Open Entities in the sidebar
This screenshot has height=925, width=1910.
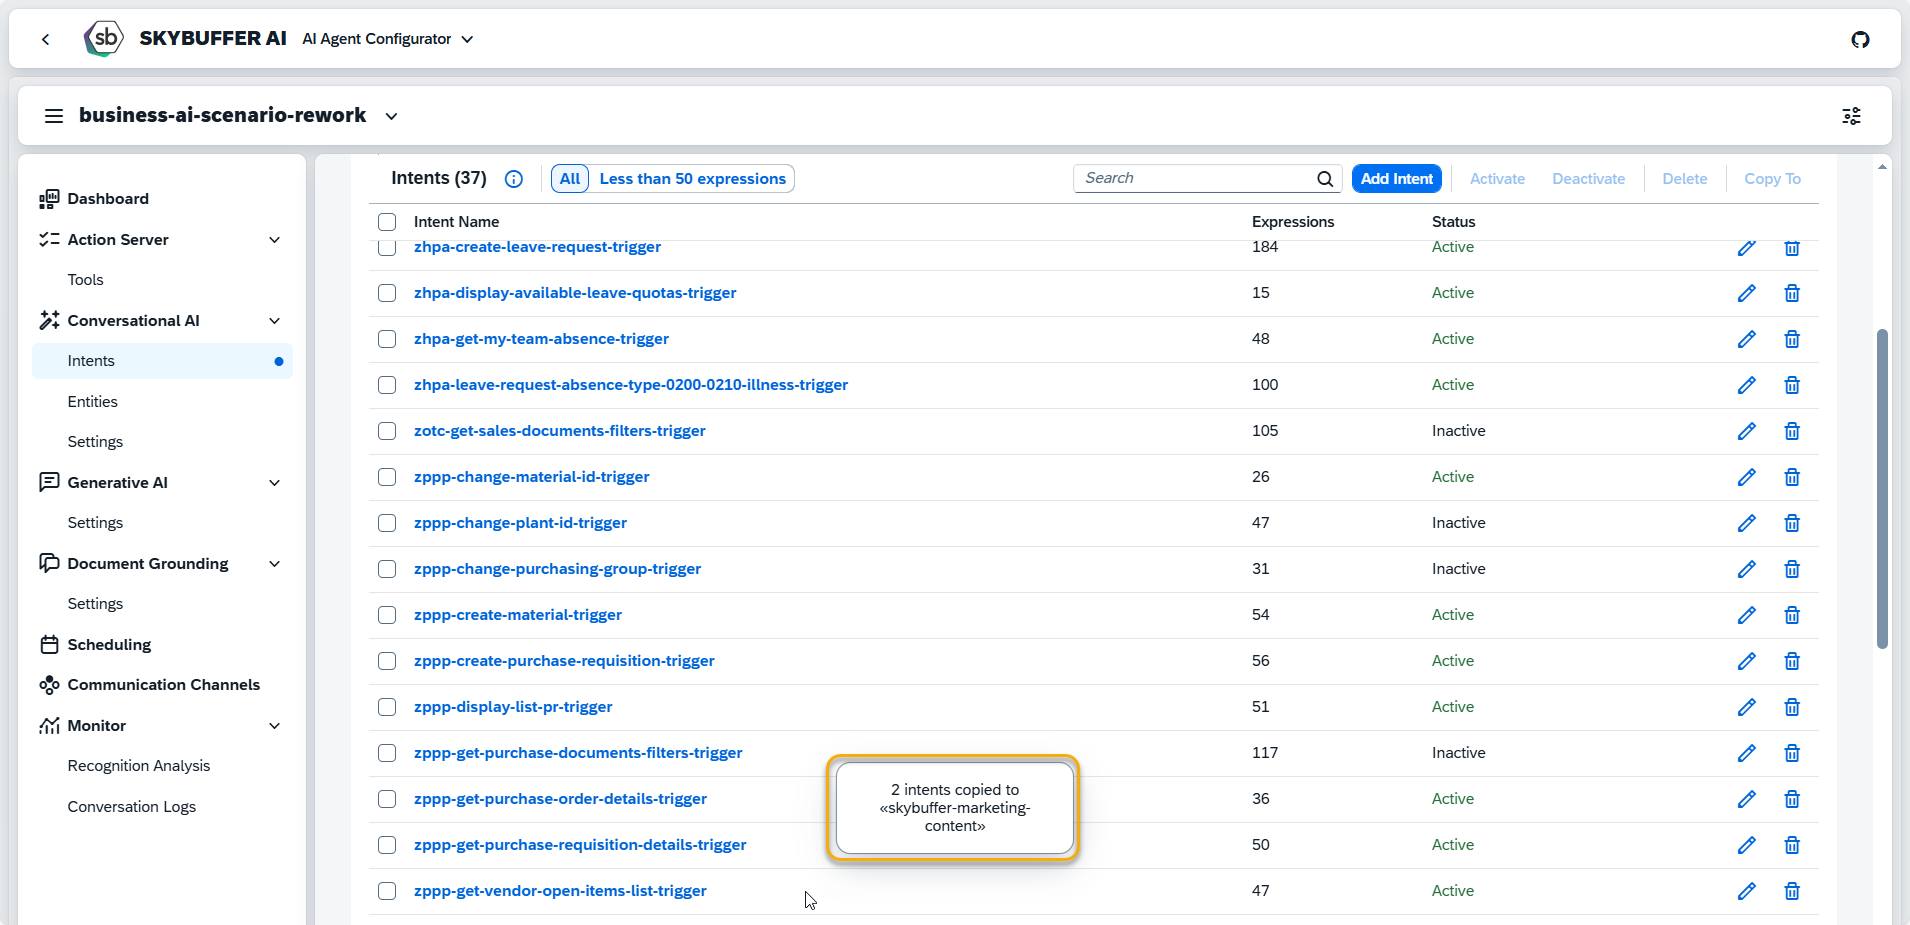tap(92, 402)
